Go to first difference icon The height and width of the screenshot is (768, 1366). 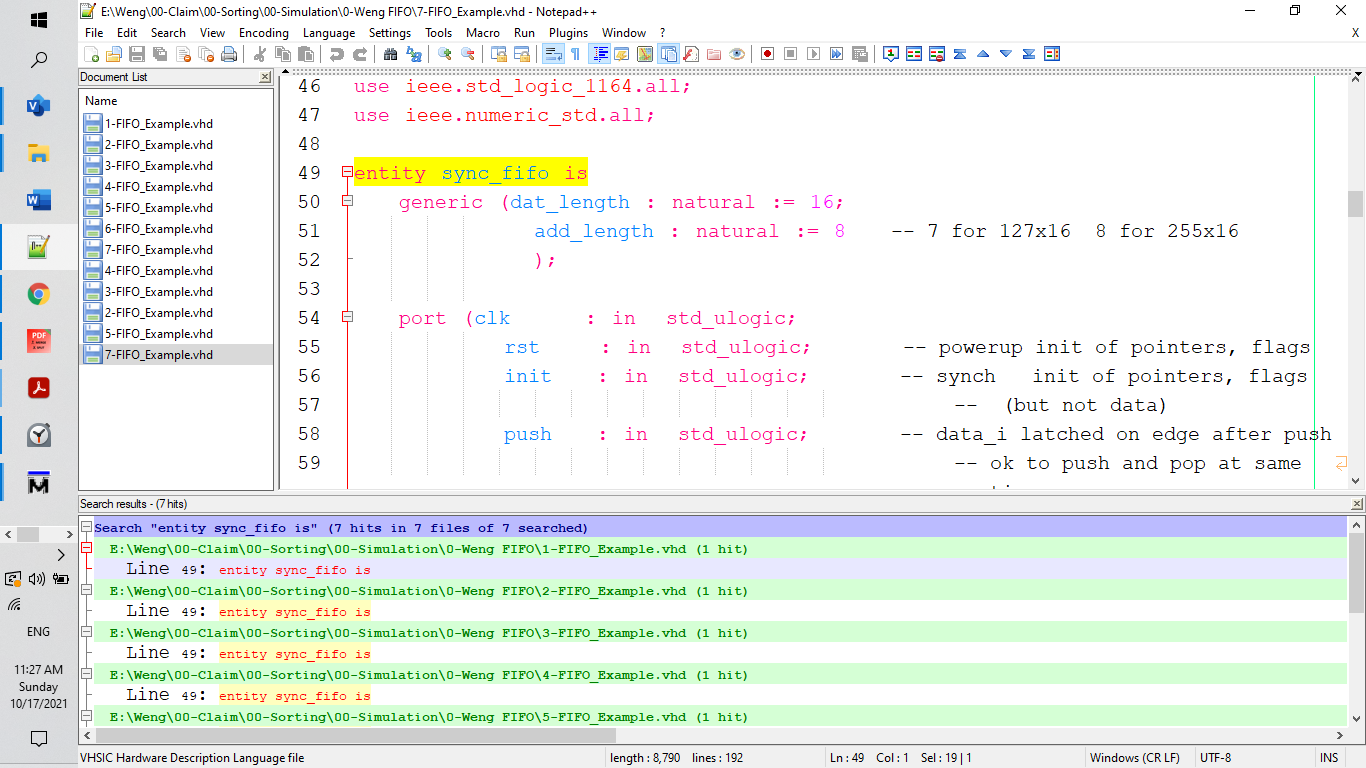click(959, 54)
